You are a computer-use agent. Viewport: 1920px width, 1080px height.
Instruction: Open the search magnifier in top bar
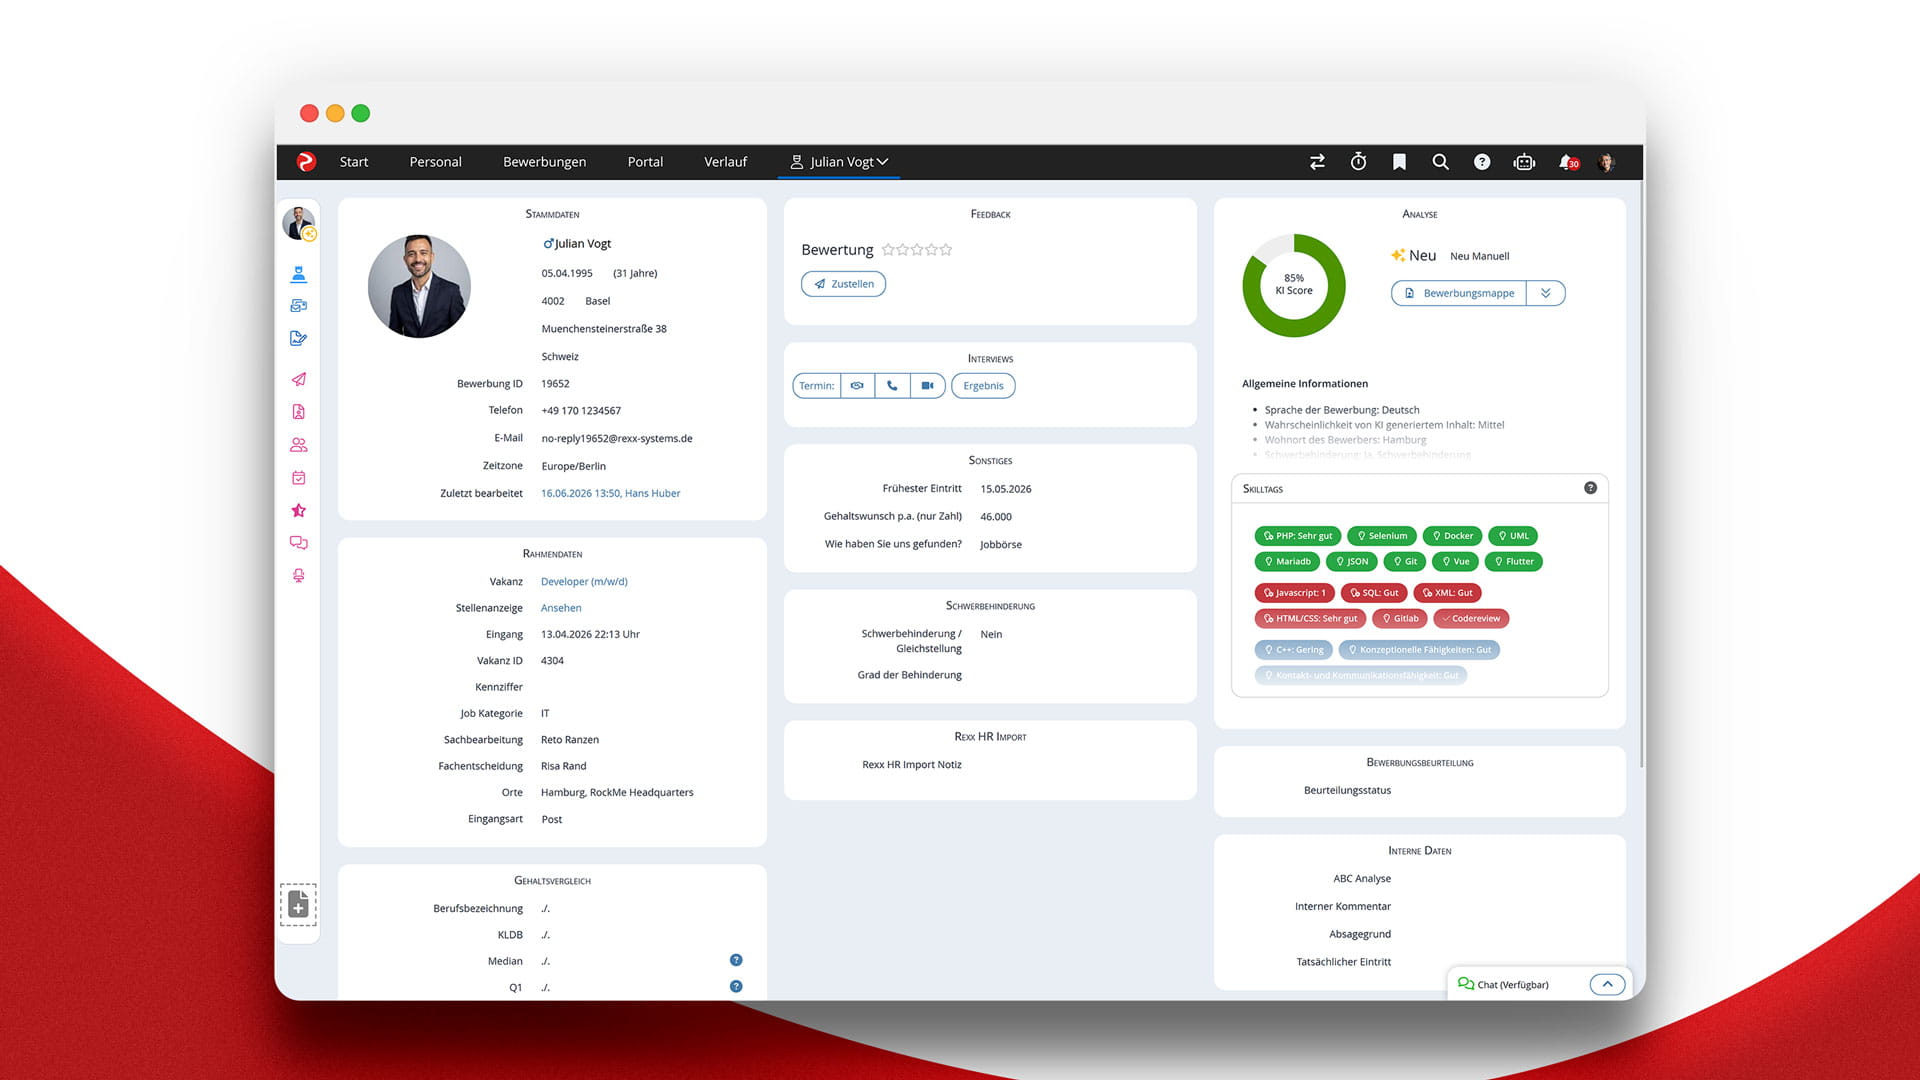coord(1440,162)
